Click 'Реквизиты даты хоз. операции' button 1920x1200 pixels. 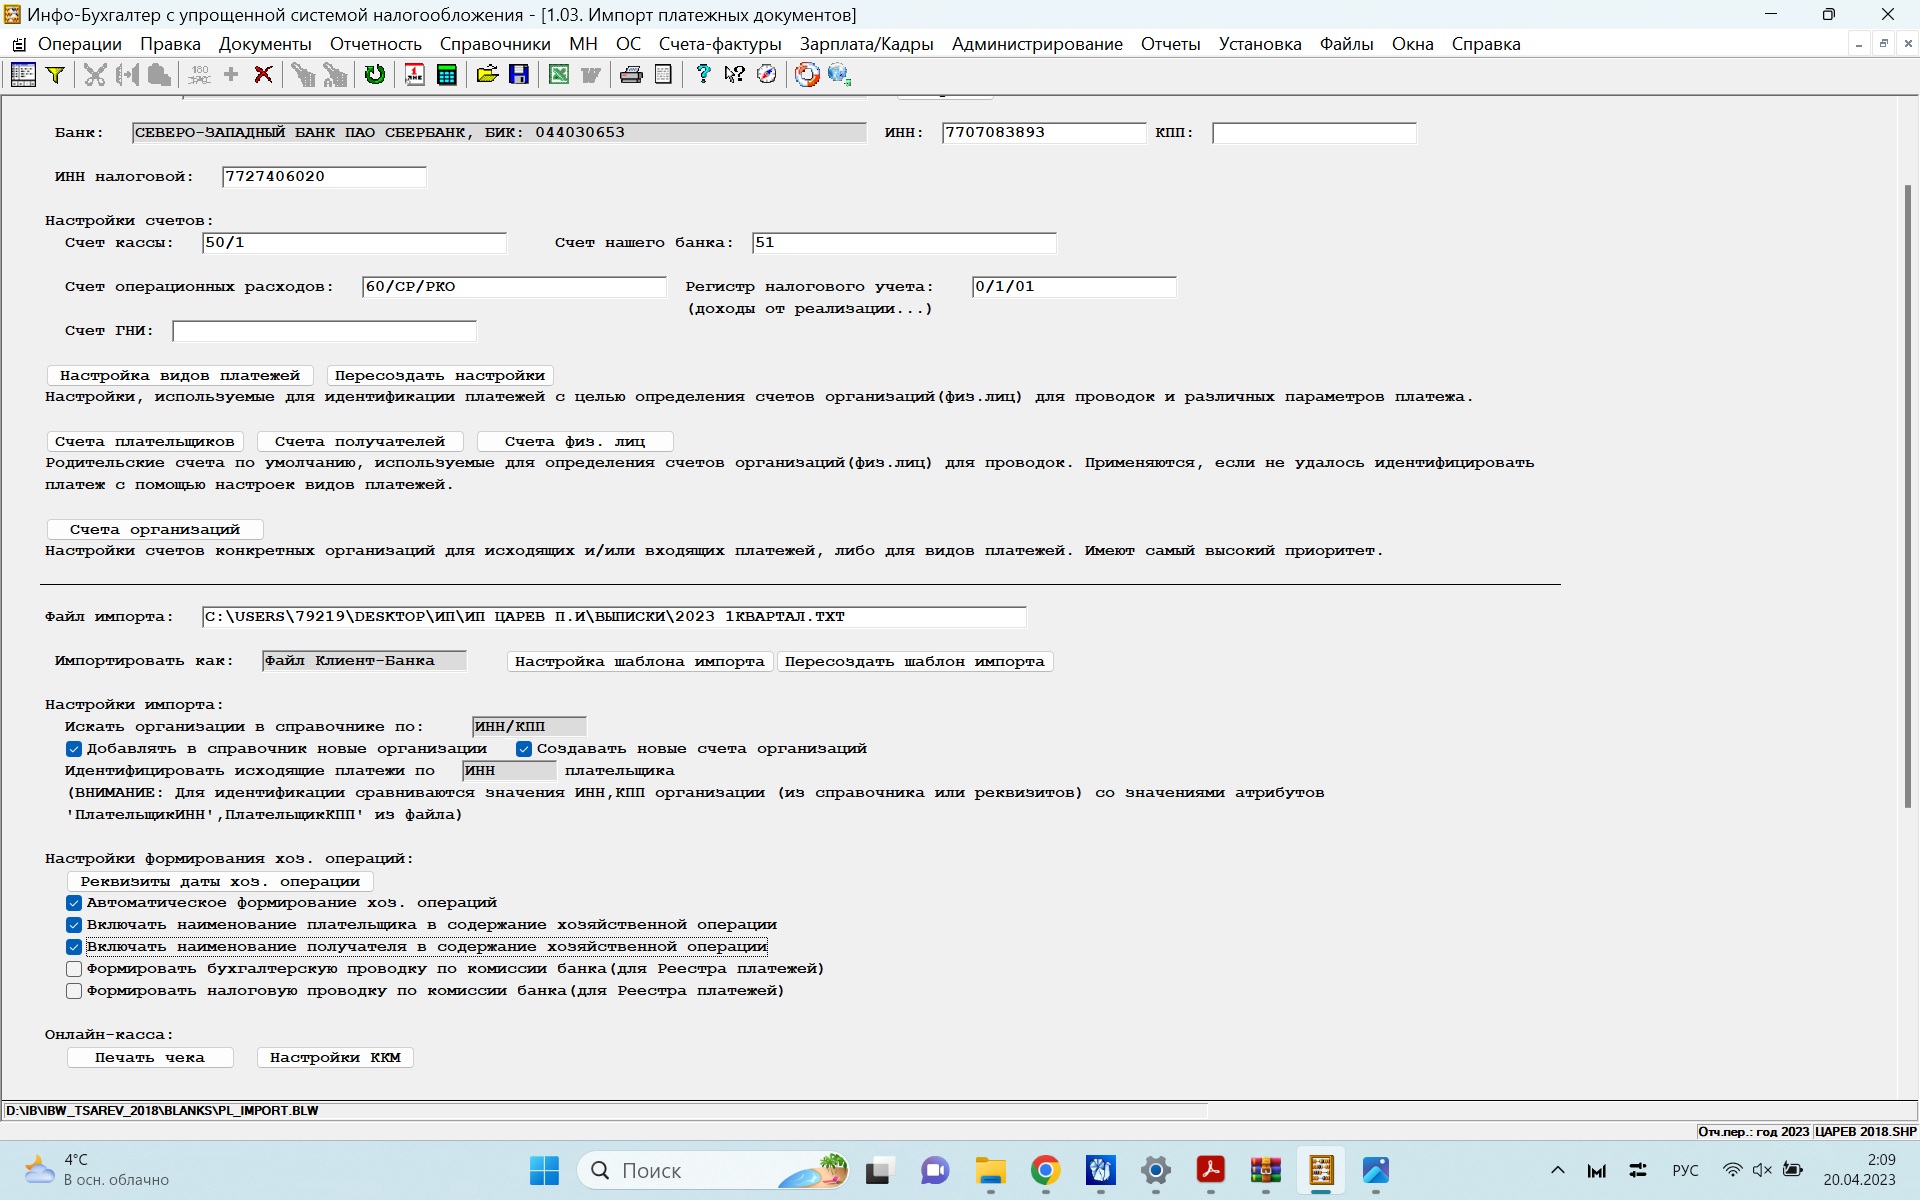[x=220, y=882]
